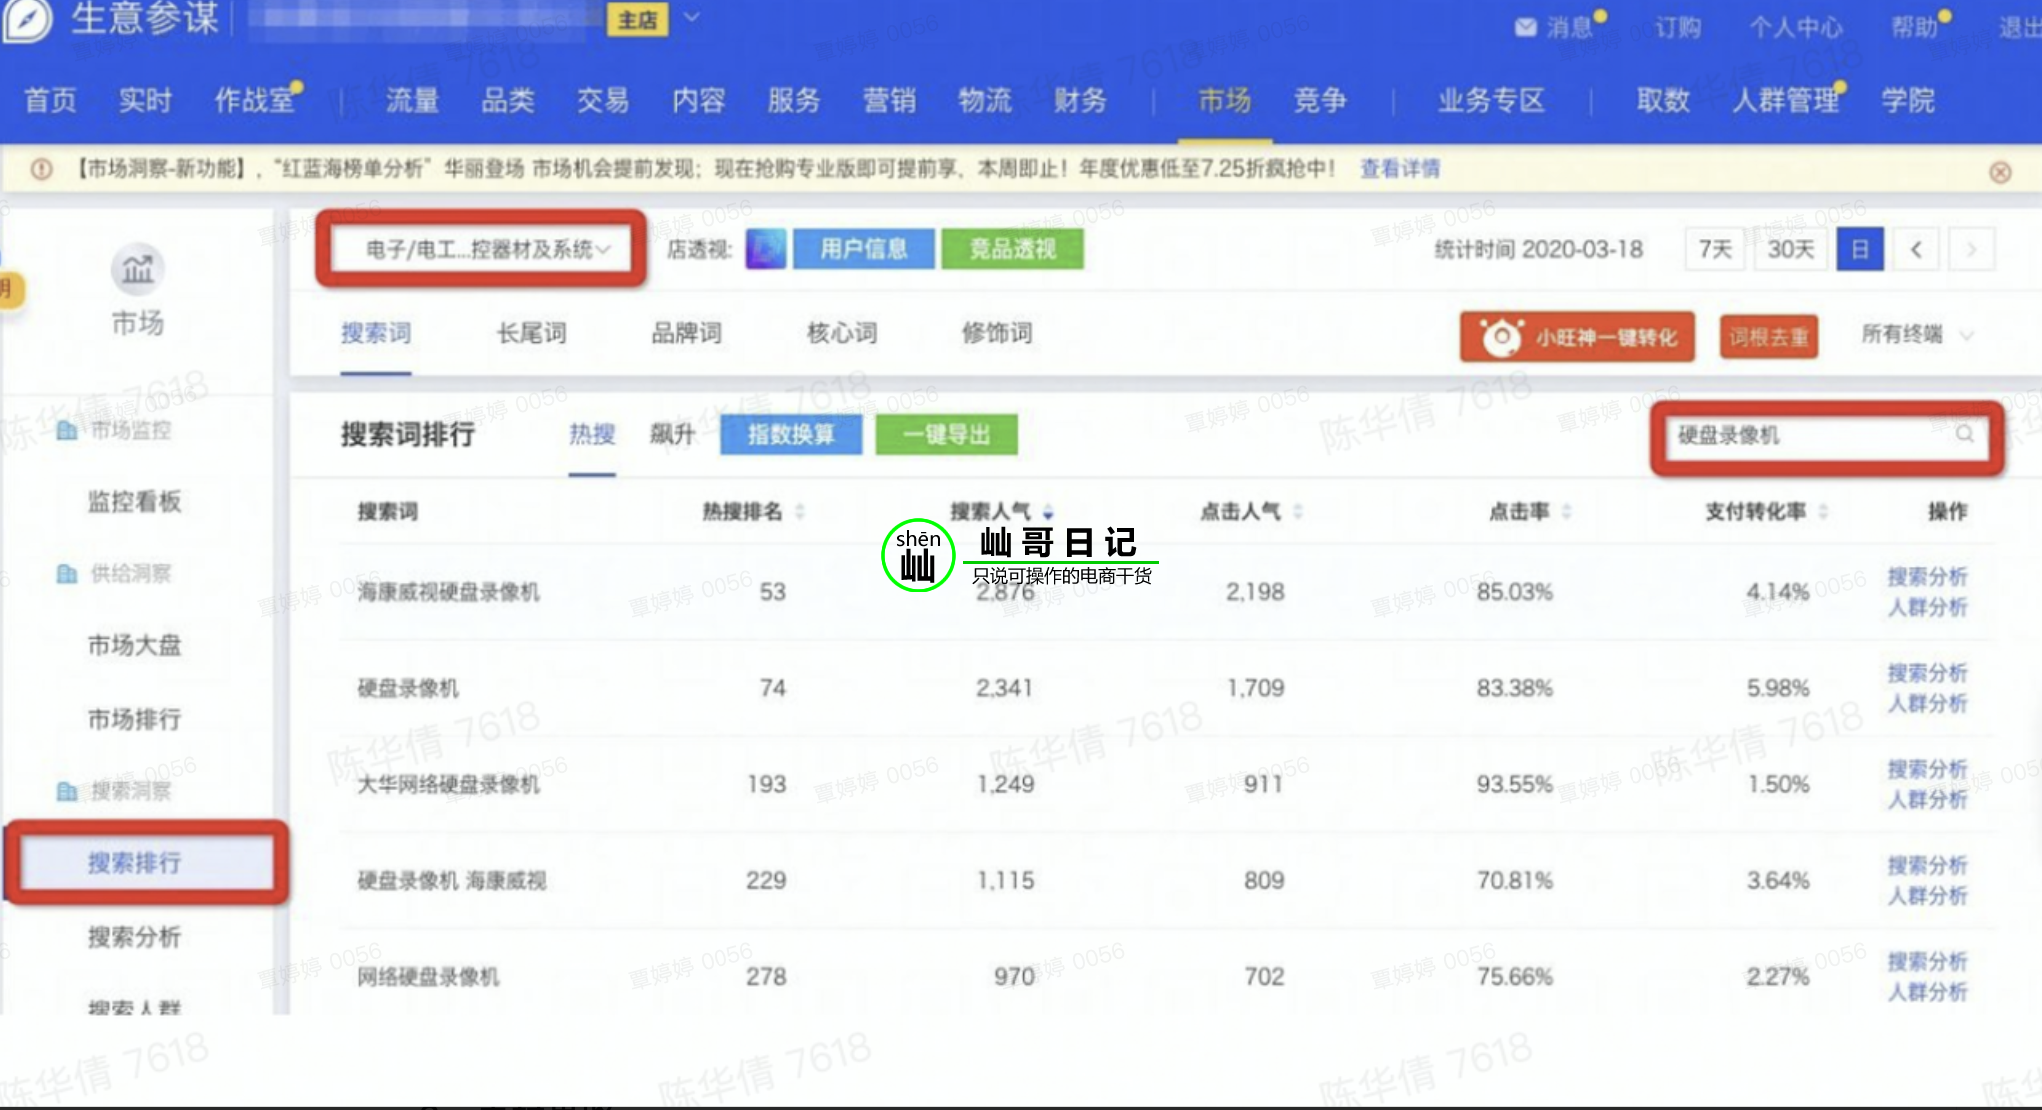Click the 竞品透视 button
2042x1110 pixels.
(x=1012, y=249)
